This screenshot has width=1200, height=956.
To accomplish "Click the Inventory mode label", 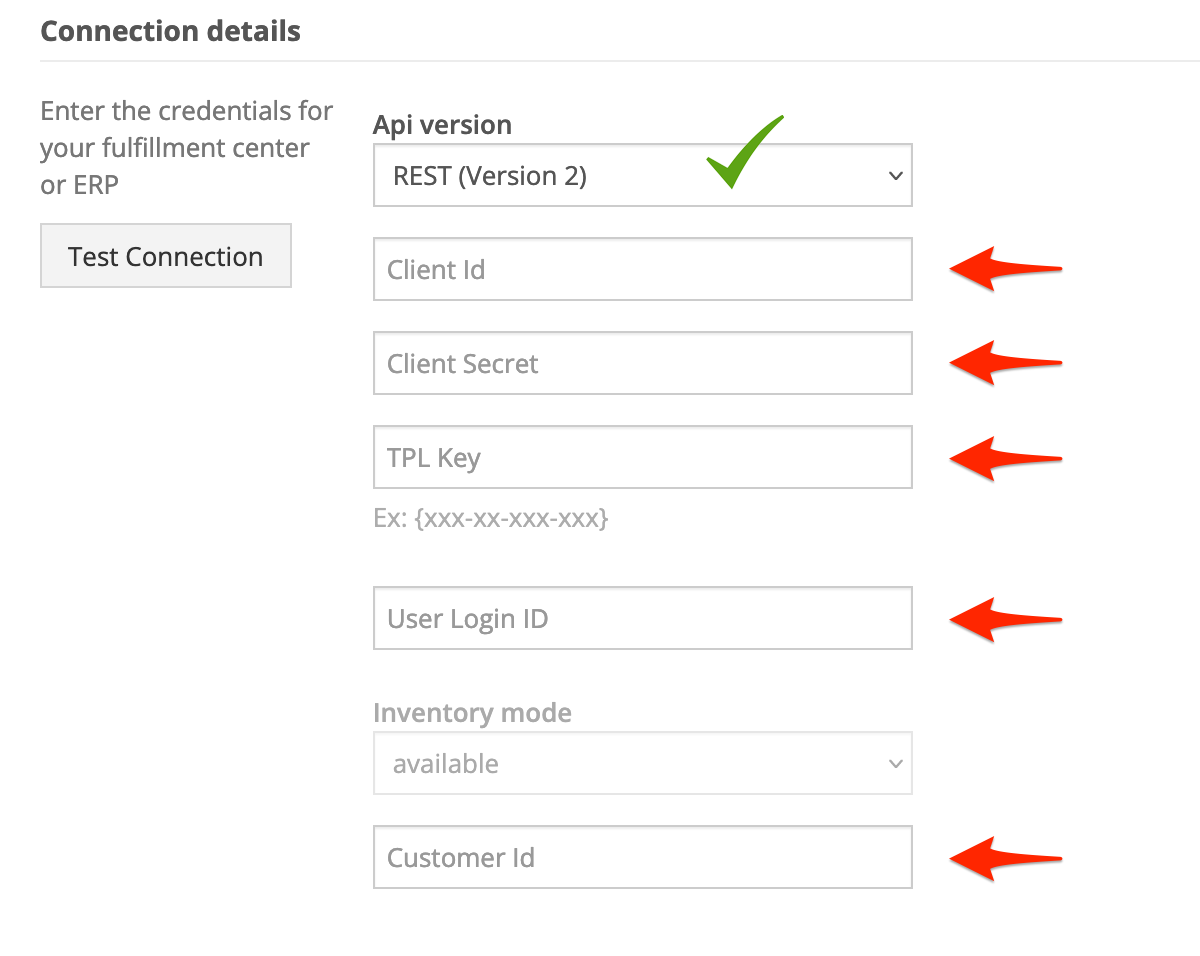I will point(472,713).
